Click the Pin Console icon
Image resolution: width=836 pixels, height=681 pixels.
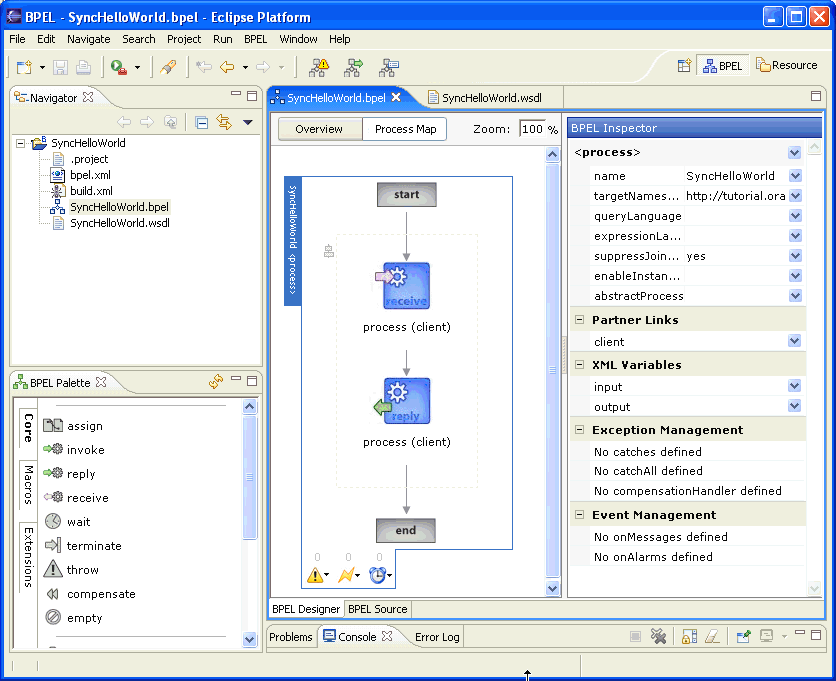[743, 636]
